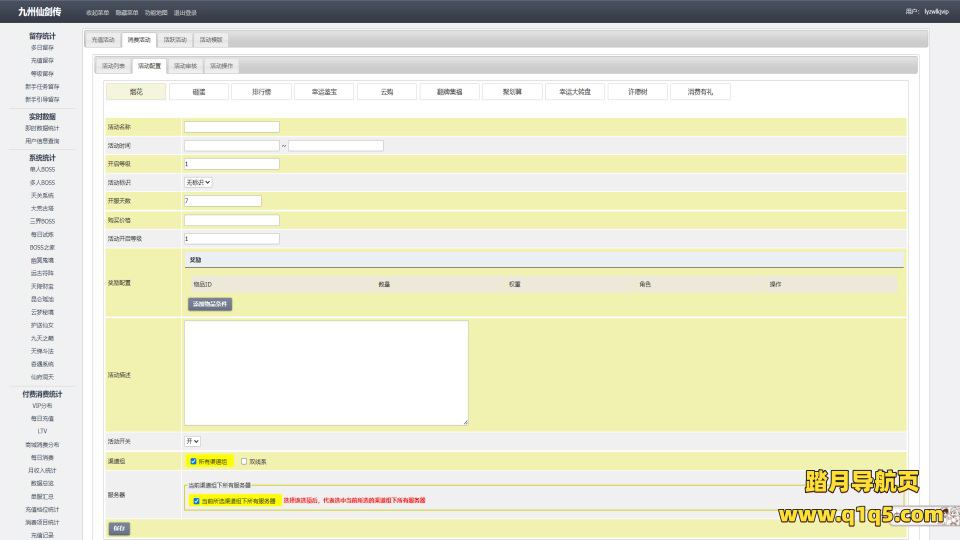Go to VIP分布 in the sidebar
This screenshot has width=960, height=540.
pyautogui.click(x=42, y=405)
